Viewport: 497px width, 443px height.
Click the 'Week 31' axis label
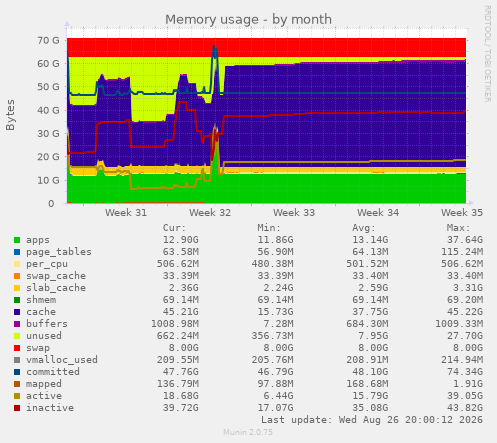click(126, 213)
